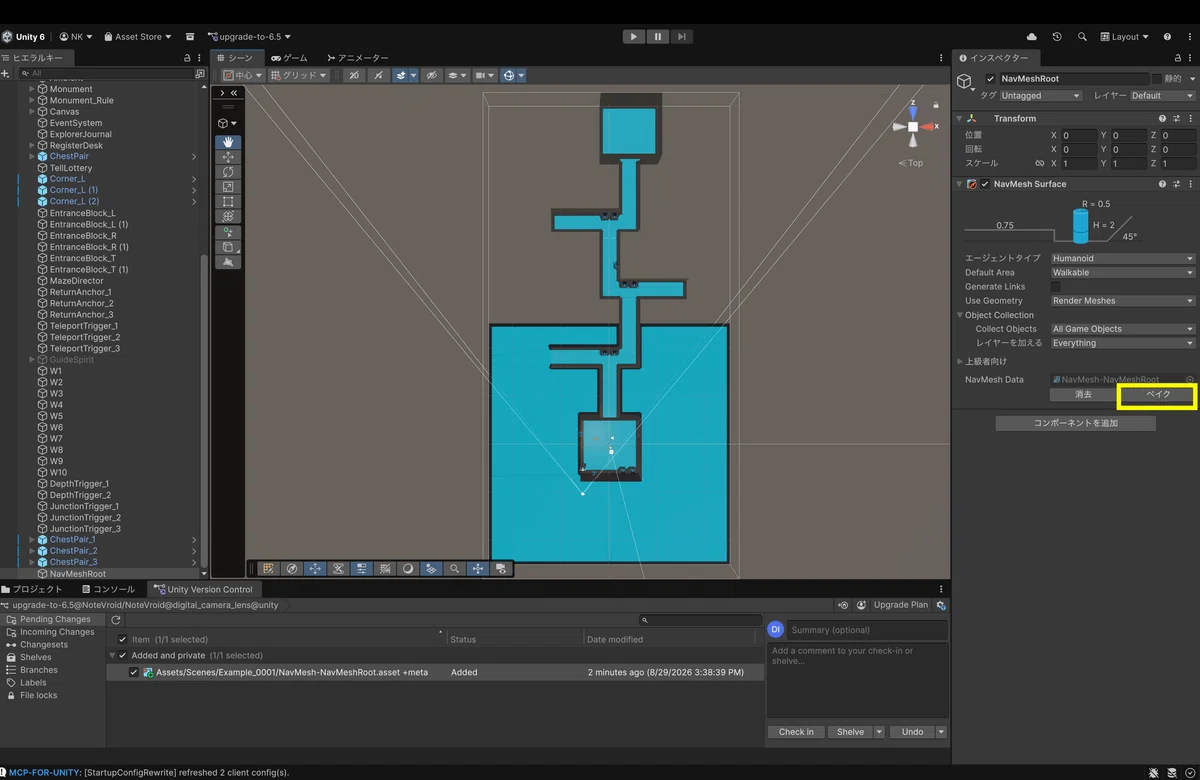Select the Scale tool in scene toolbar

pyautogui.click(x=228, y=187)
